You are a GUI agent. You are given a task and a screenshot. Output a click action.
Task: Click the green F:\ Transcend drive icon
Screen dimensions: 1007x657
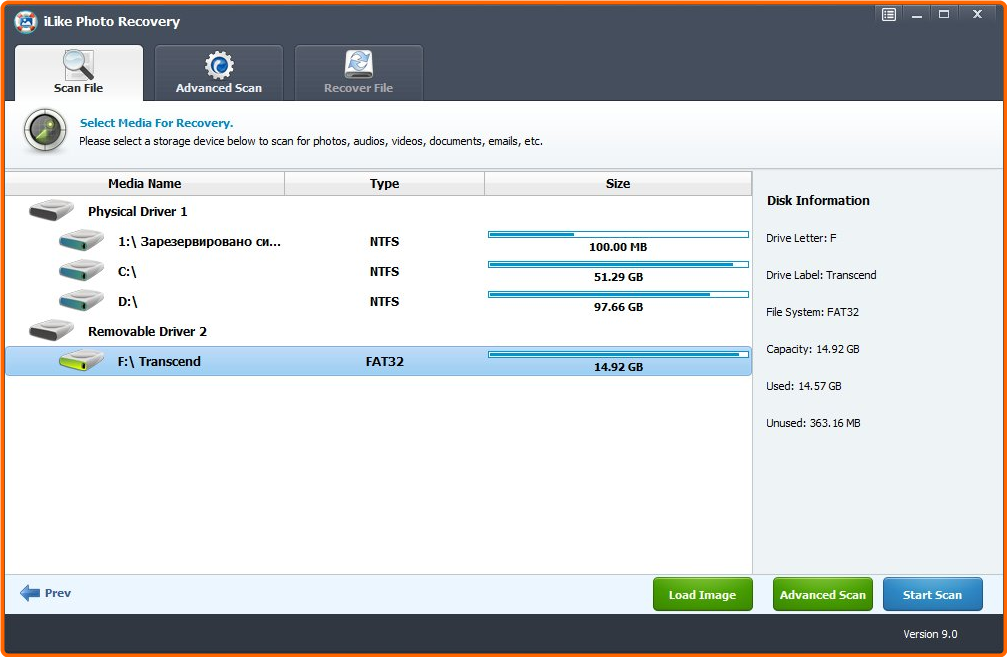(81, 361)
